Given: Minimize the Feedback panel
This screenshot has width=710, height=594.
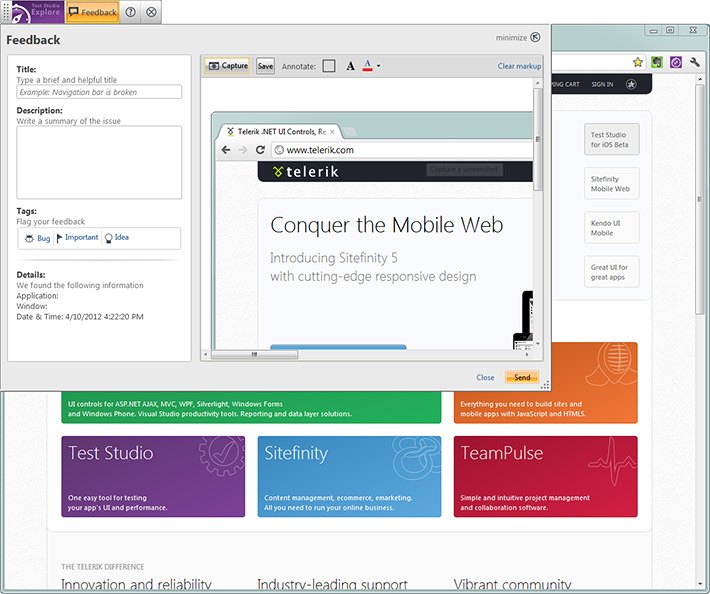Looking at the screenshot, I should [x=518, y=37].
